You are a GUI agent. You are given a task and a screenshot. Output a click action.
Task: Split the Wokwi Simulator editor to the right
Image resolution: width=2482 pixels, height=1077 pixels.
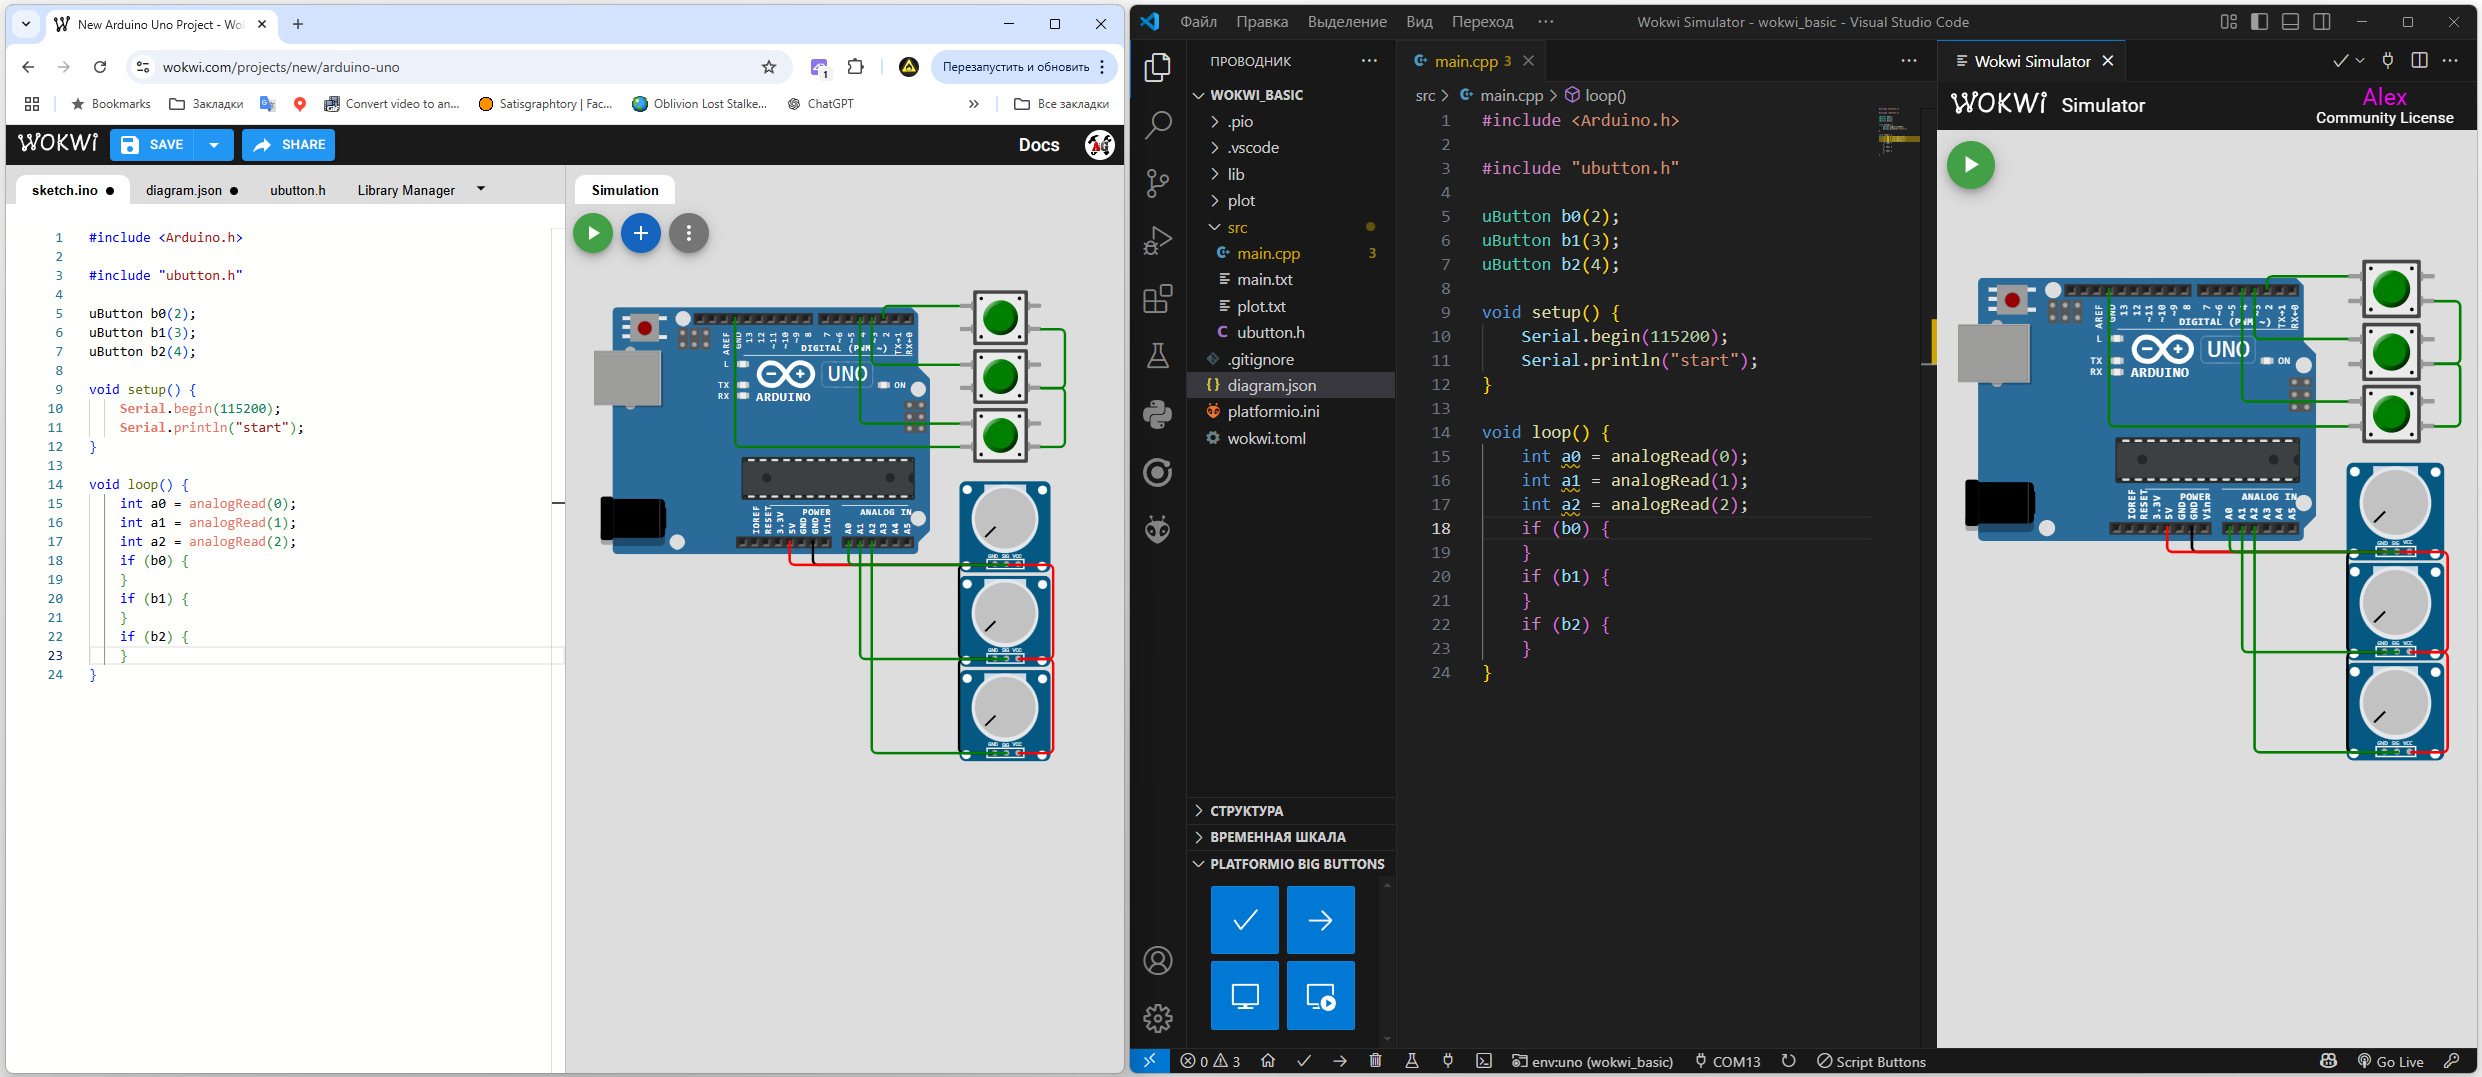(x=2419, y=61)
